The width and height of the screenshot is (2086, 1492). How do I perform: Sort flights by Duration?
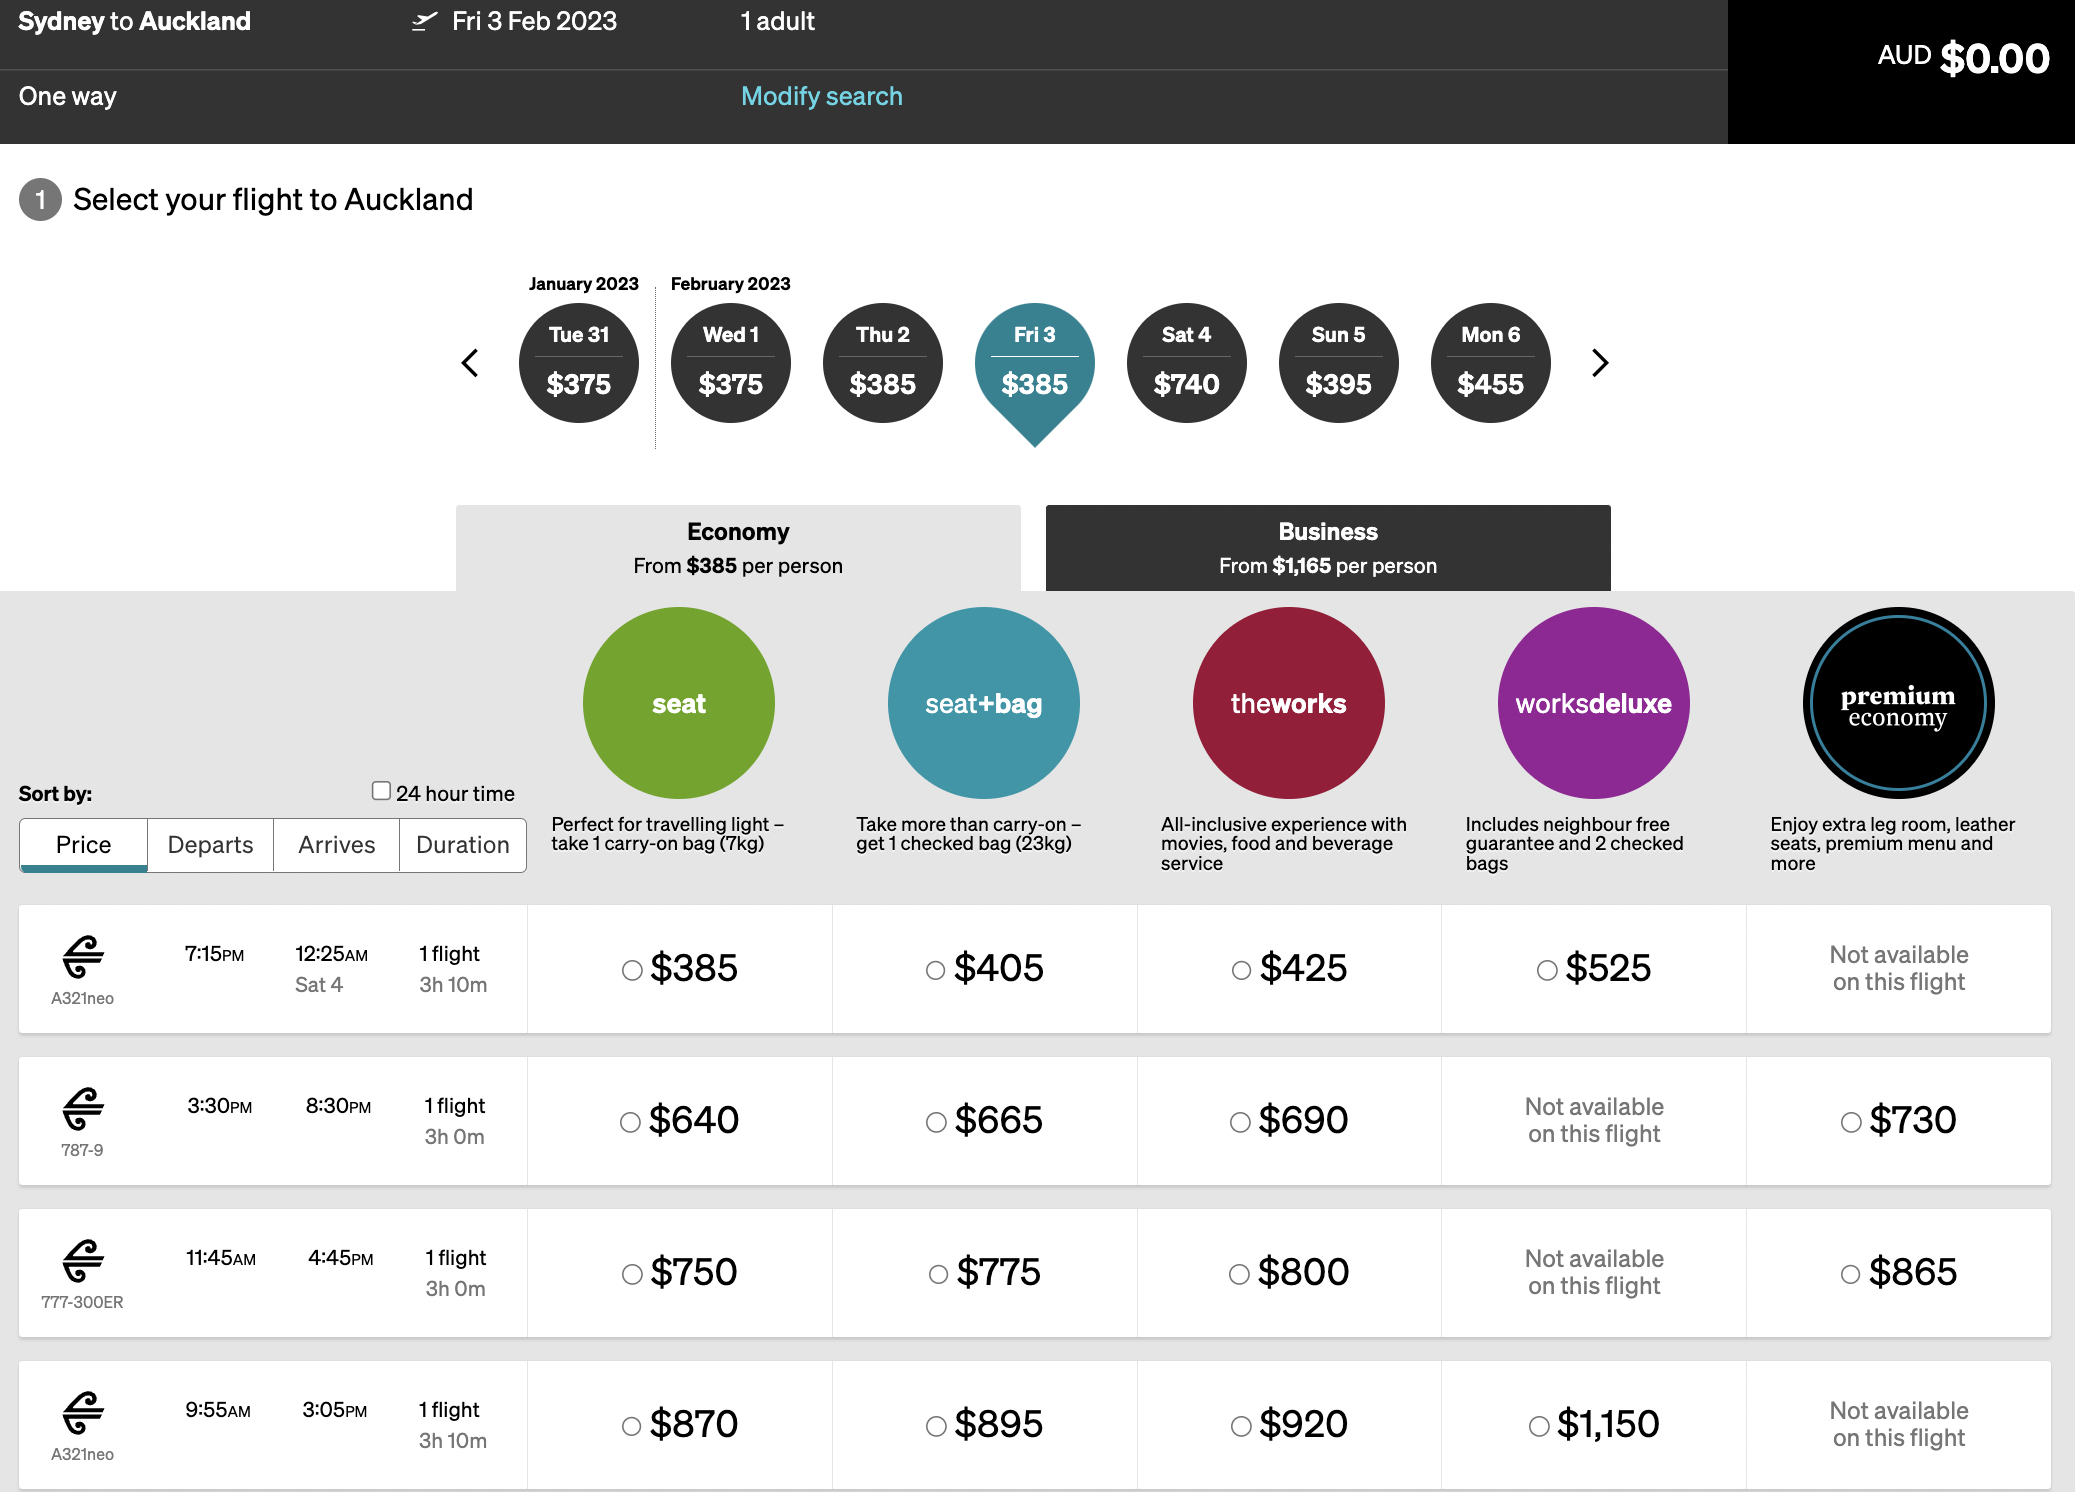tap(463, 845)
